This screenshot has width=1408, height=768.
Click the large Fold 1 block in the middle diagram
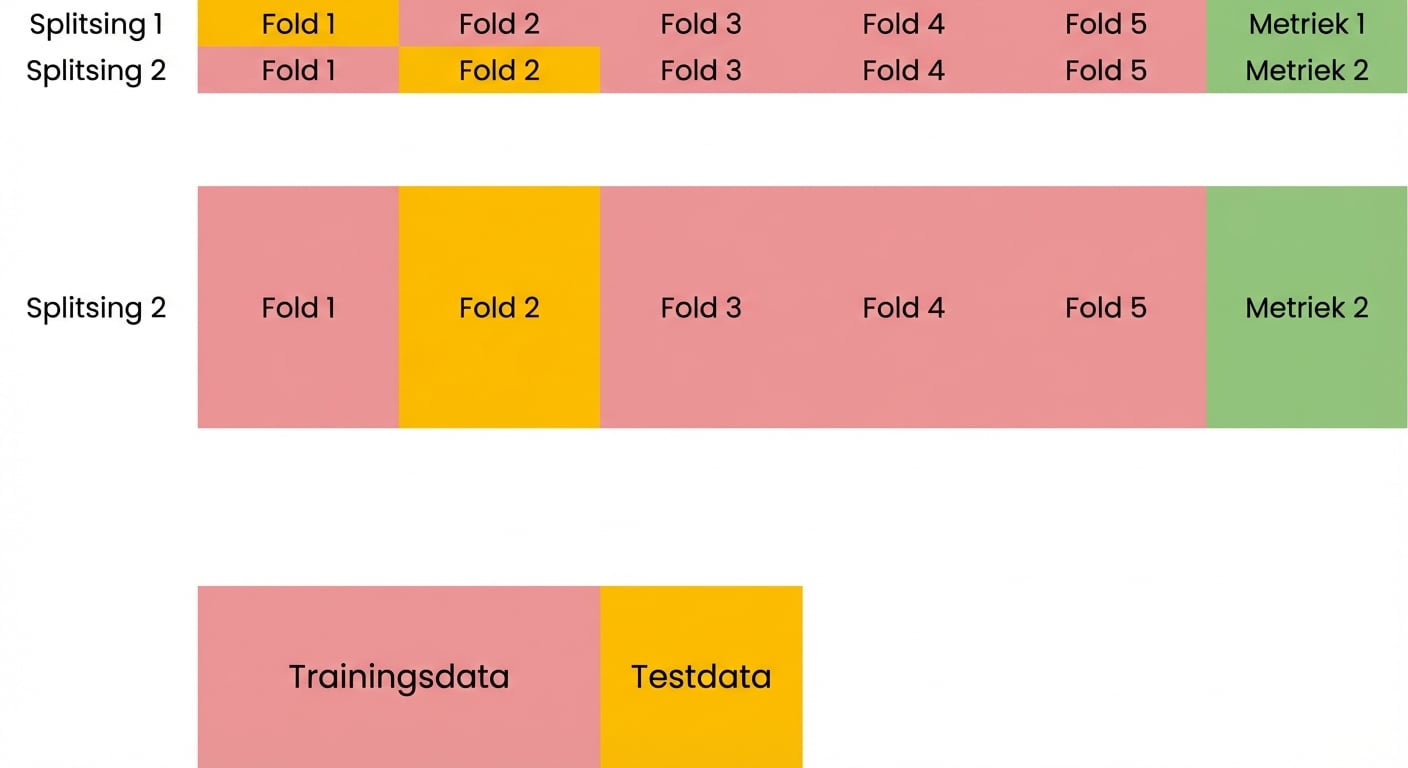(x=298, y=307)
